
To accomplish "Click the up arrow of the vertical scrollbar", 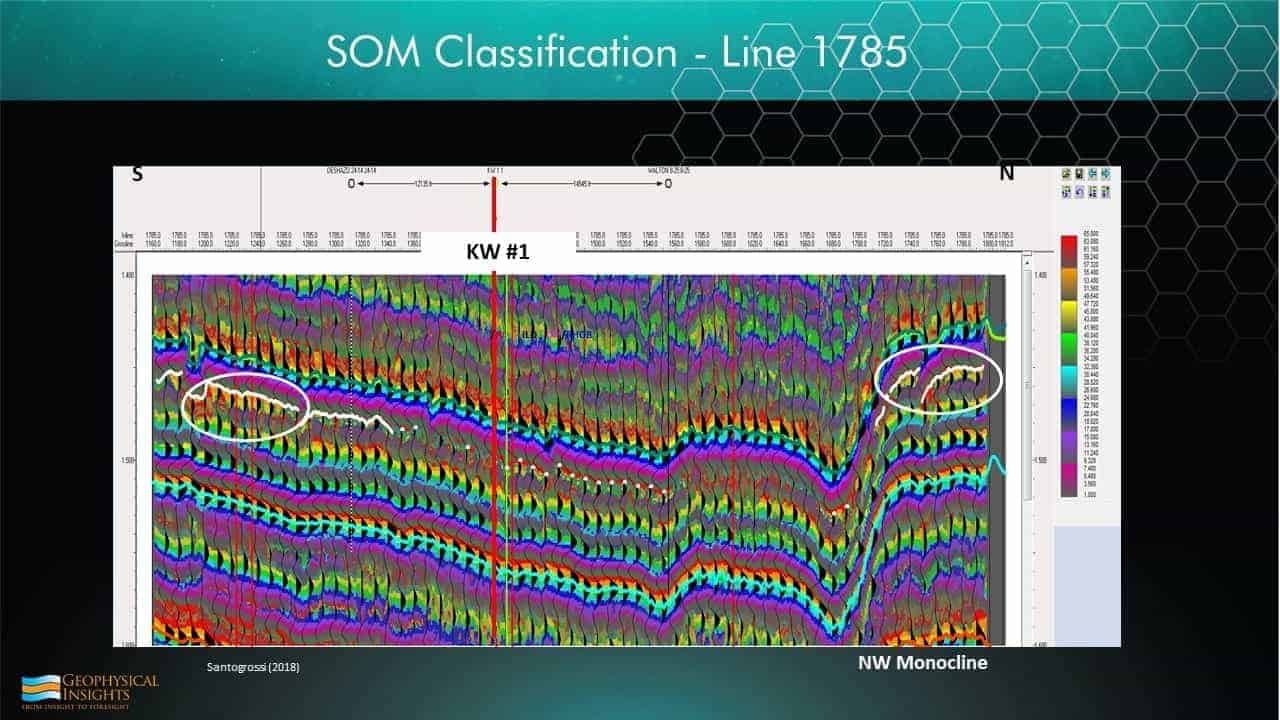I will pyautogui.click(x=1027, y=262).
